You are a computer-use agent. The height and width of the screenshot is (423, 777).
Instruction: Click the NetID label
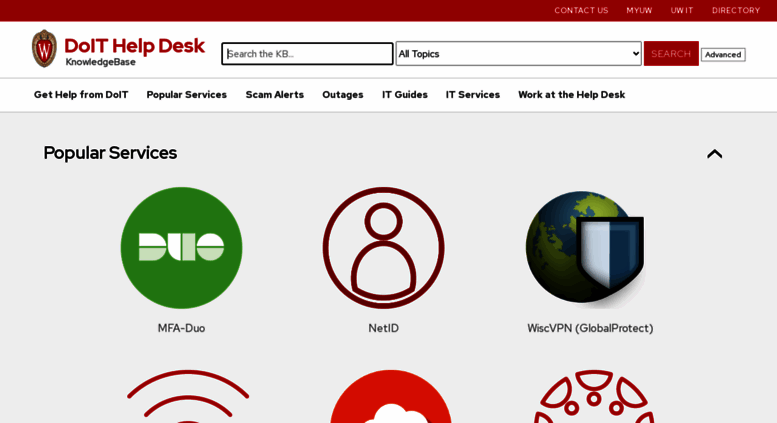point(384,328)
